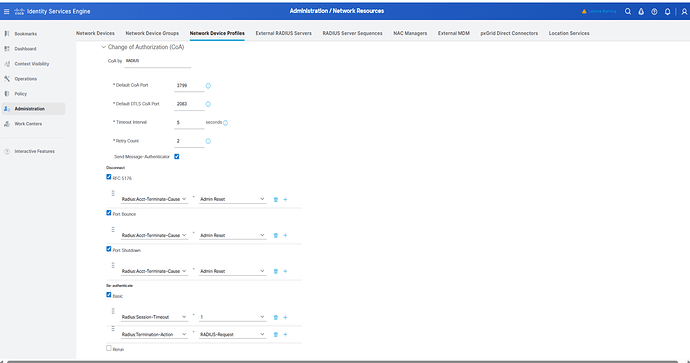Open Interactive Features in the sidebar

(x=33, y=151)
